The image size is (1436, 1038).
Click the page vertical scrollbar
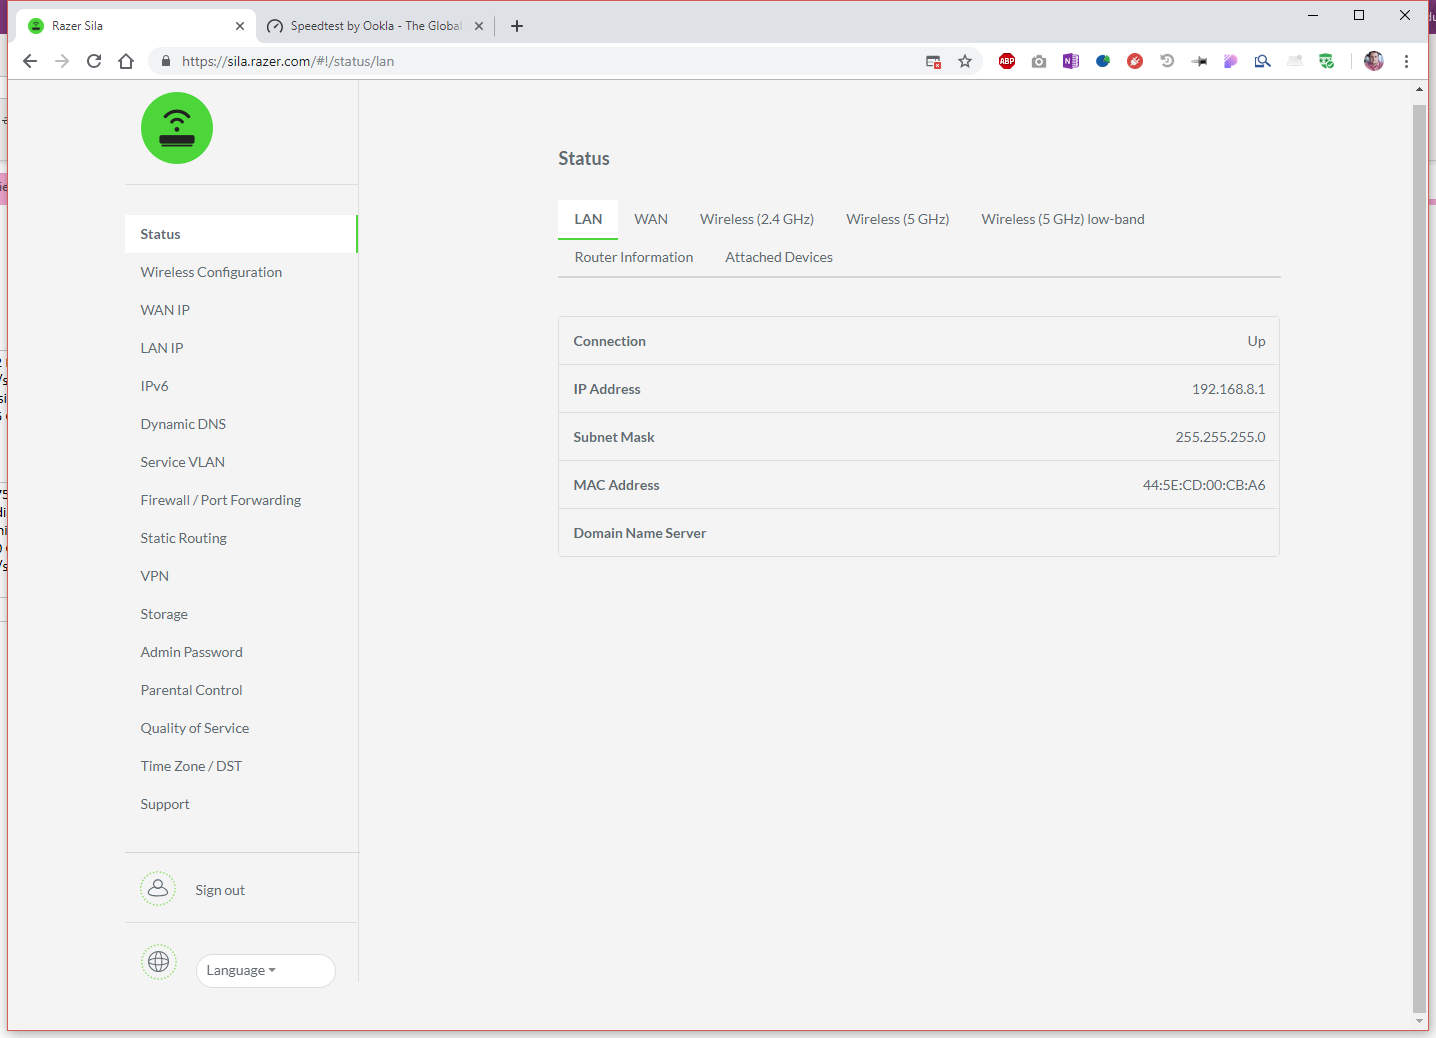tap(1419, 558)
